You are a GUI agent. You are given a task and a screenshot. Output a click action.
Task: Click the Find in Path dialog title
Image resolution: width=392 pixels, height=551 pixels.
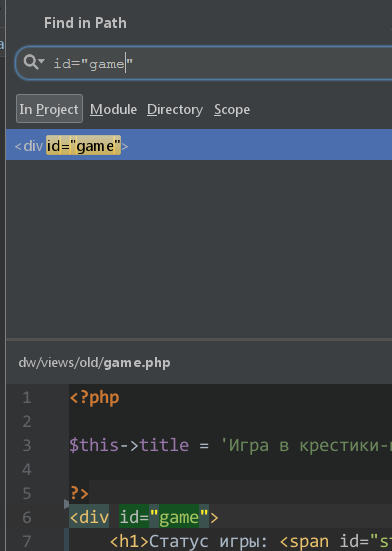click(85, 23)
